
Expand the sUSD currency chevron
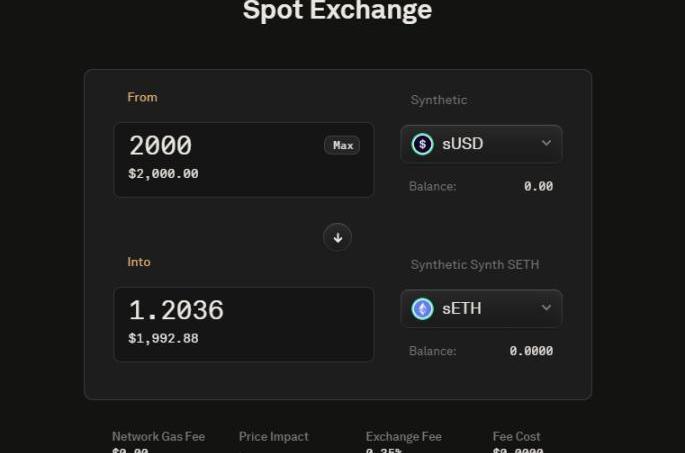tap(546, 144)
